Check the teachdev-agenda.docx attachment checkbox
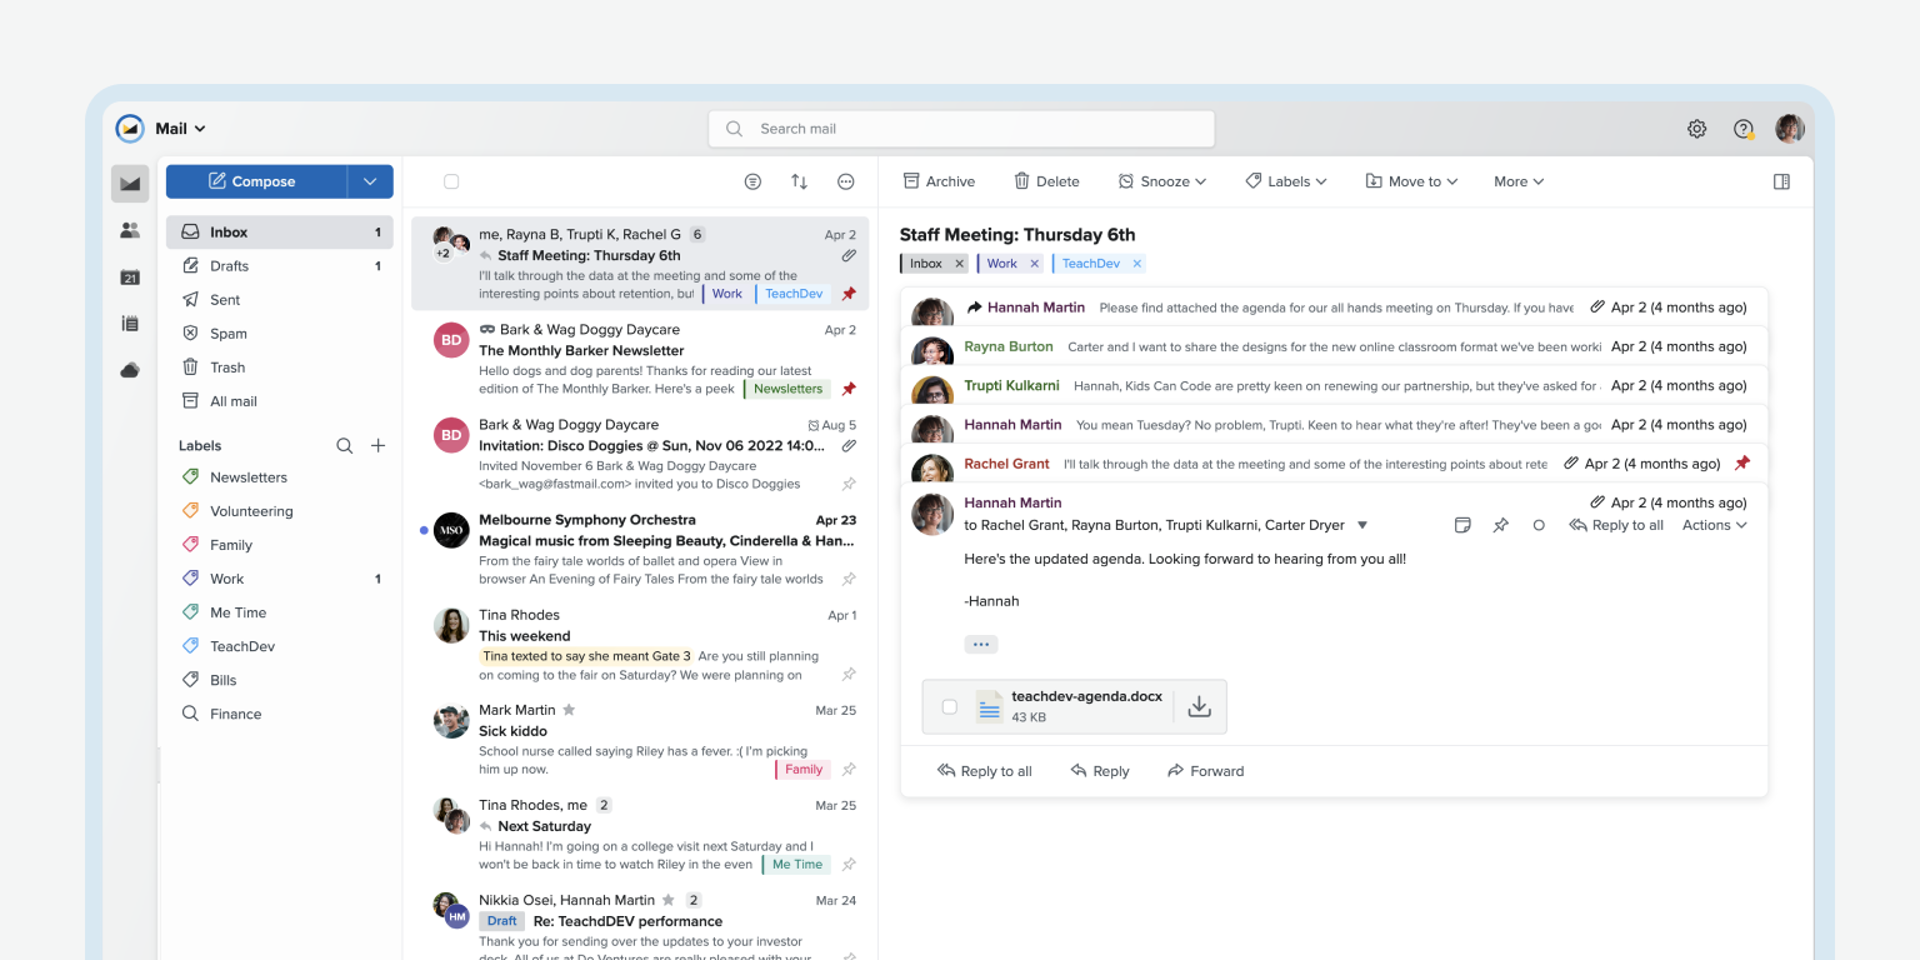The width and height of the screenshot is (1920, 960). 949,707
